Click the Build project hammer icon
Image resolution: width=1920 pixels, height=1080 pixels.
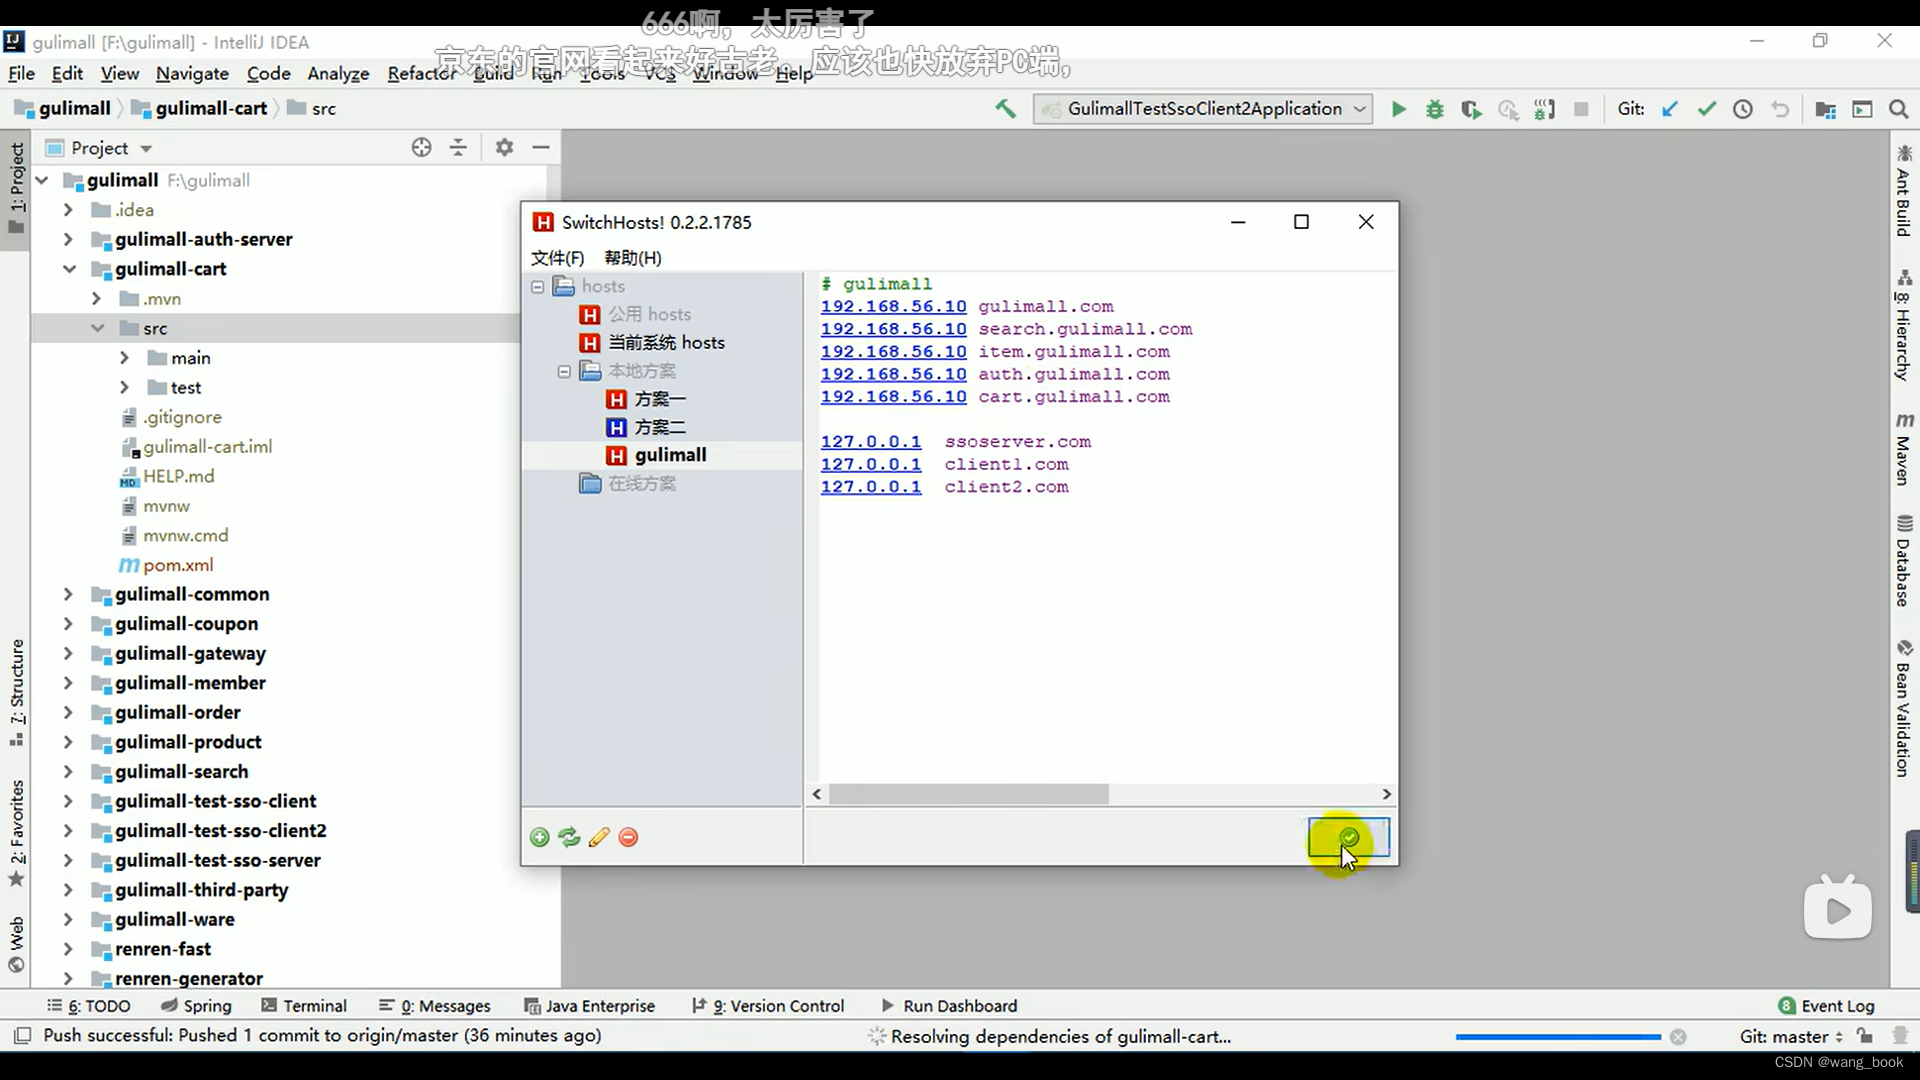[1005, 109]
